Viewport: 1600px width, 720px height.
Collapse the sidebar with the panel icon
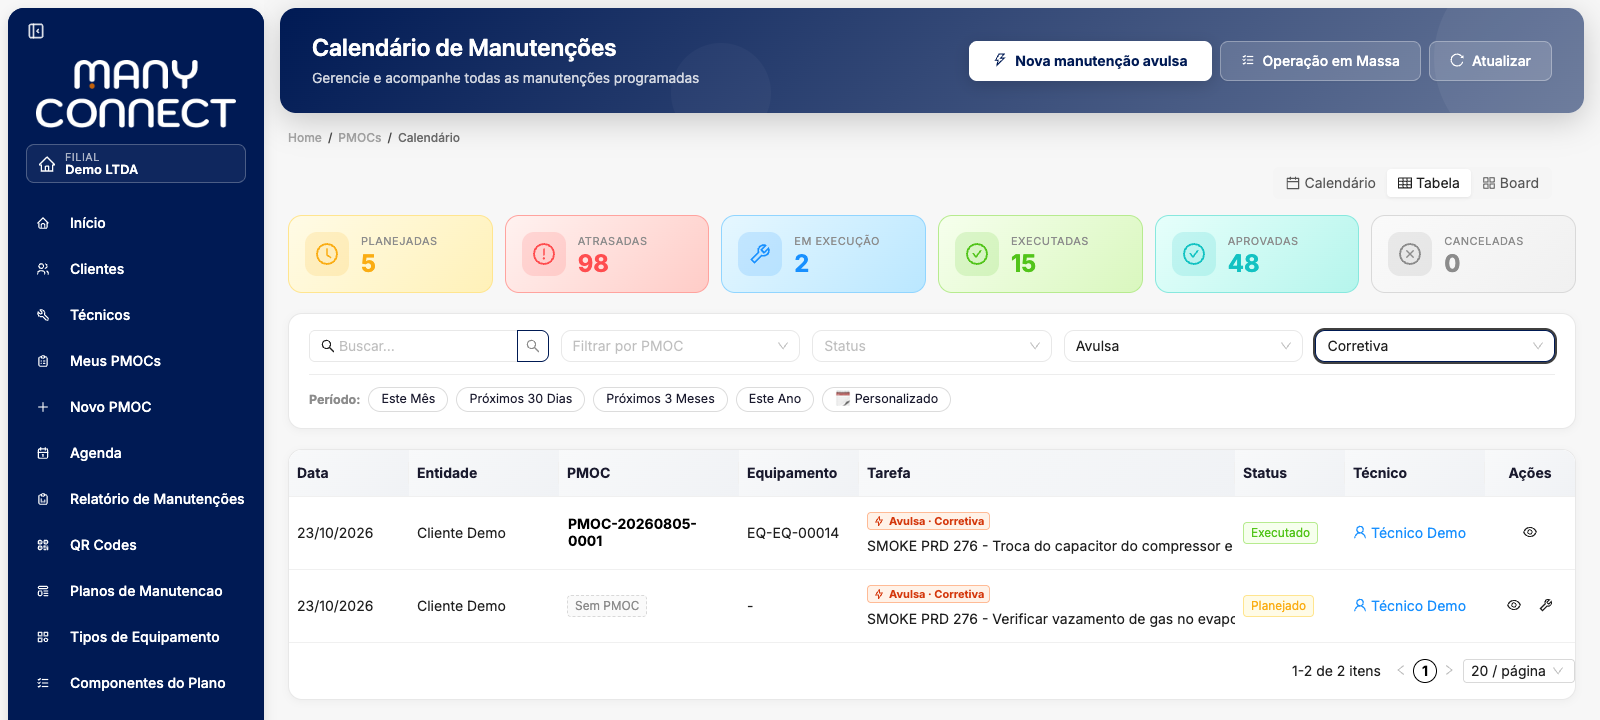pyautogui.click(x=36, y=31)
